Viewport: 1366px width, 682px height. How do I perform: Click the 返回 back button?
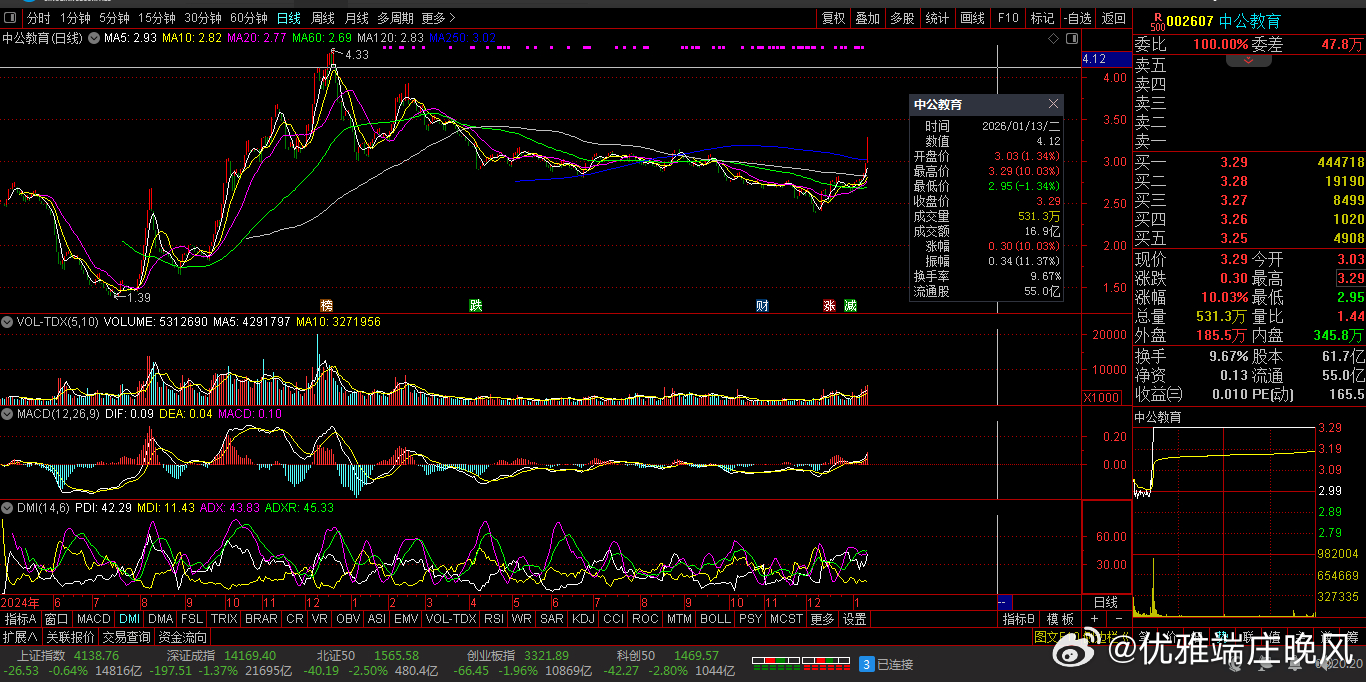[1113, 18]
